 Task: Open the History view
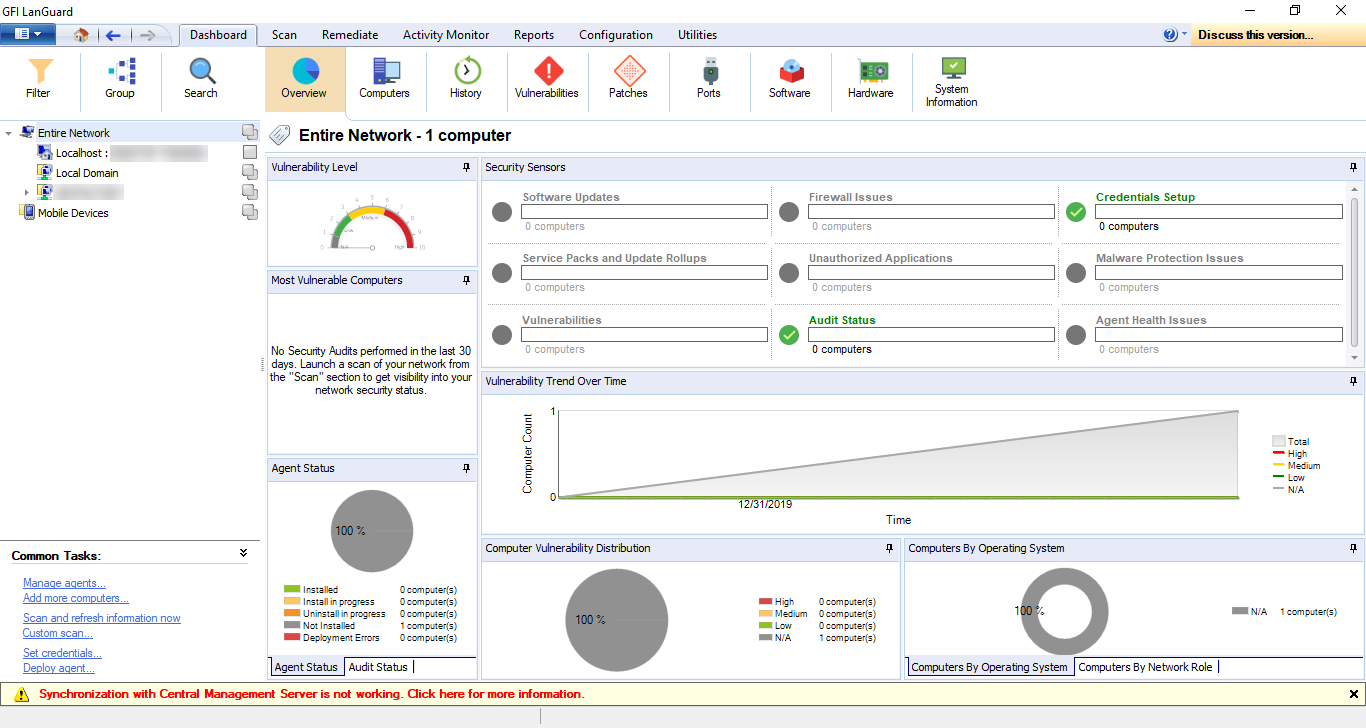click(466, 79)
